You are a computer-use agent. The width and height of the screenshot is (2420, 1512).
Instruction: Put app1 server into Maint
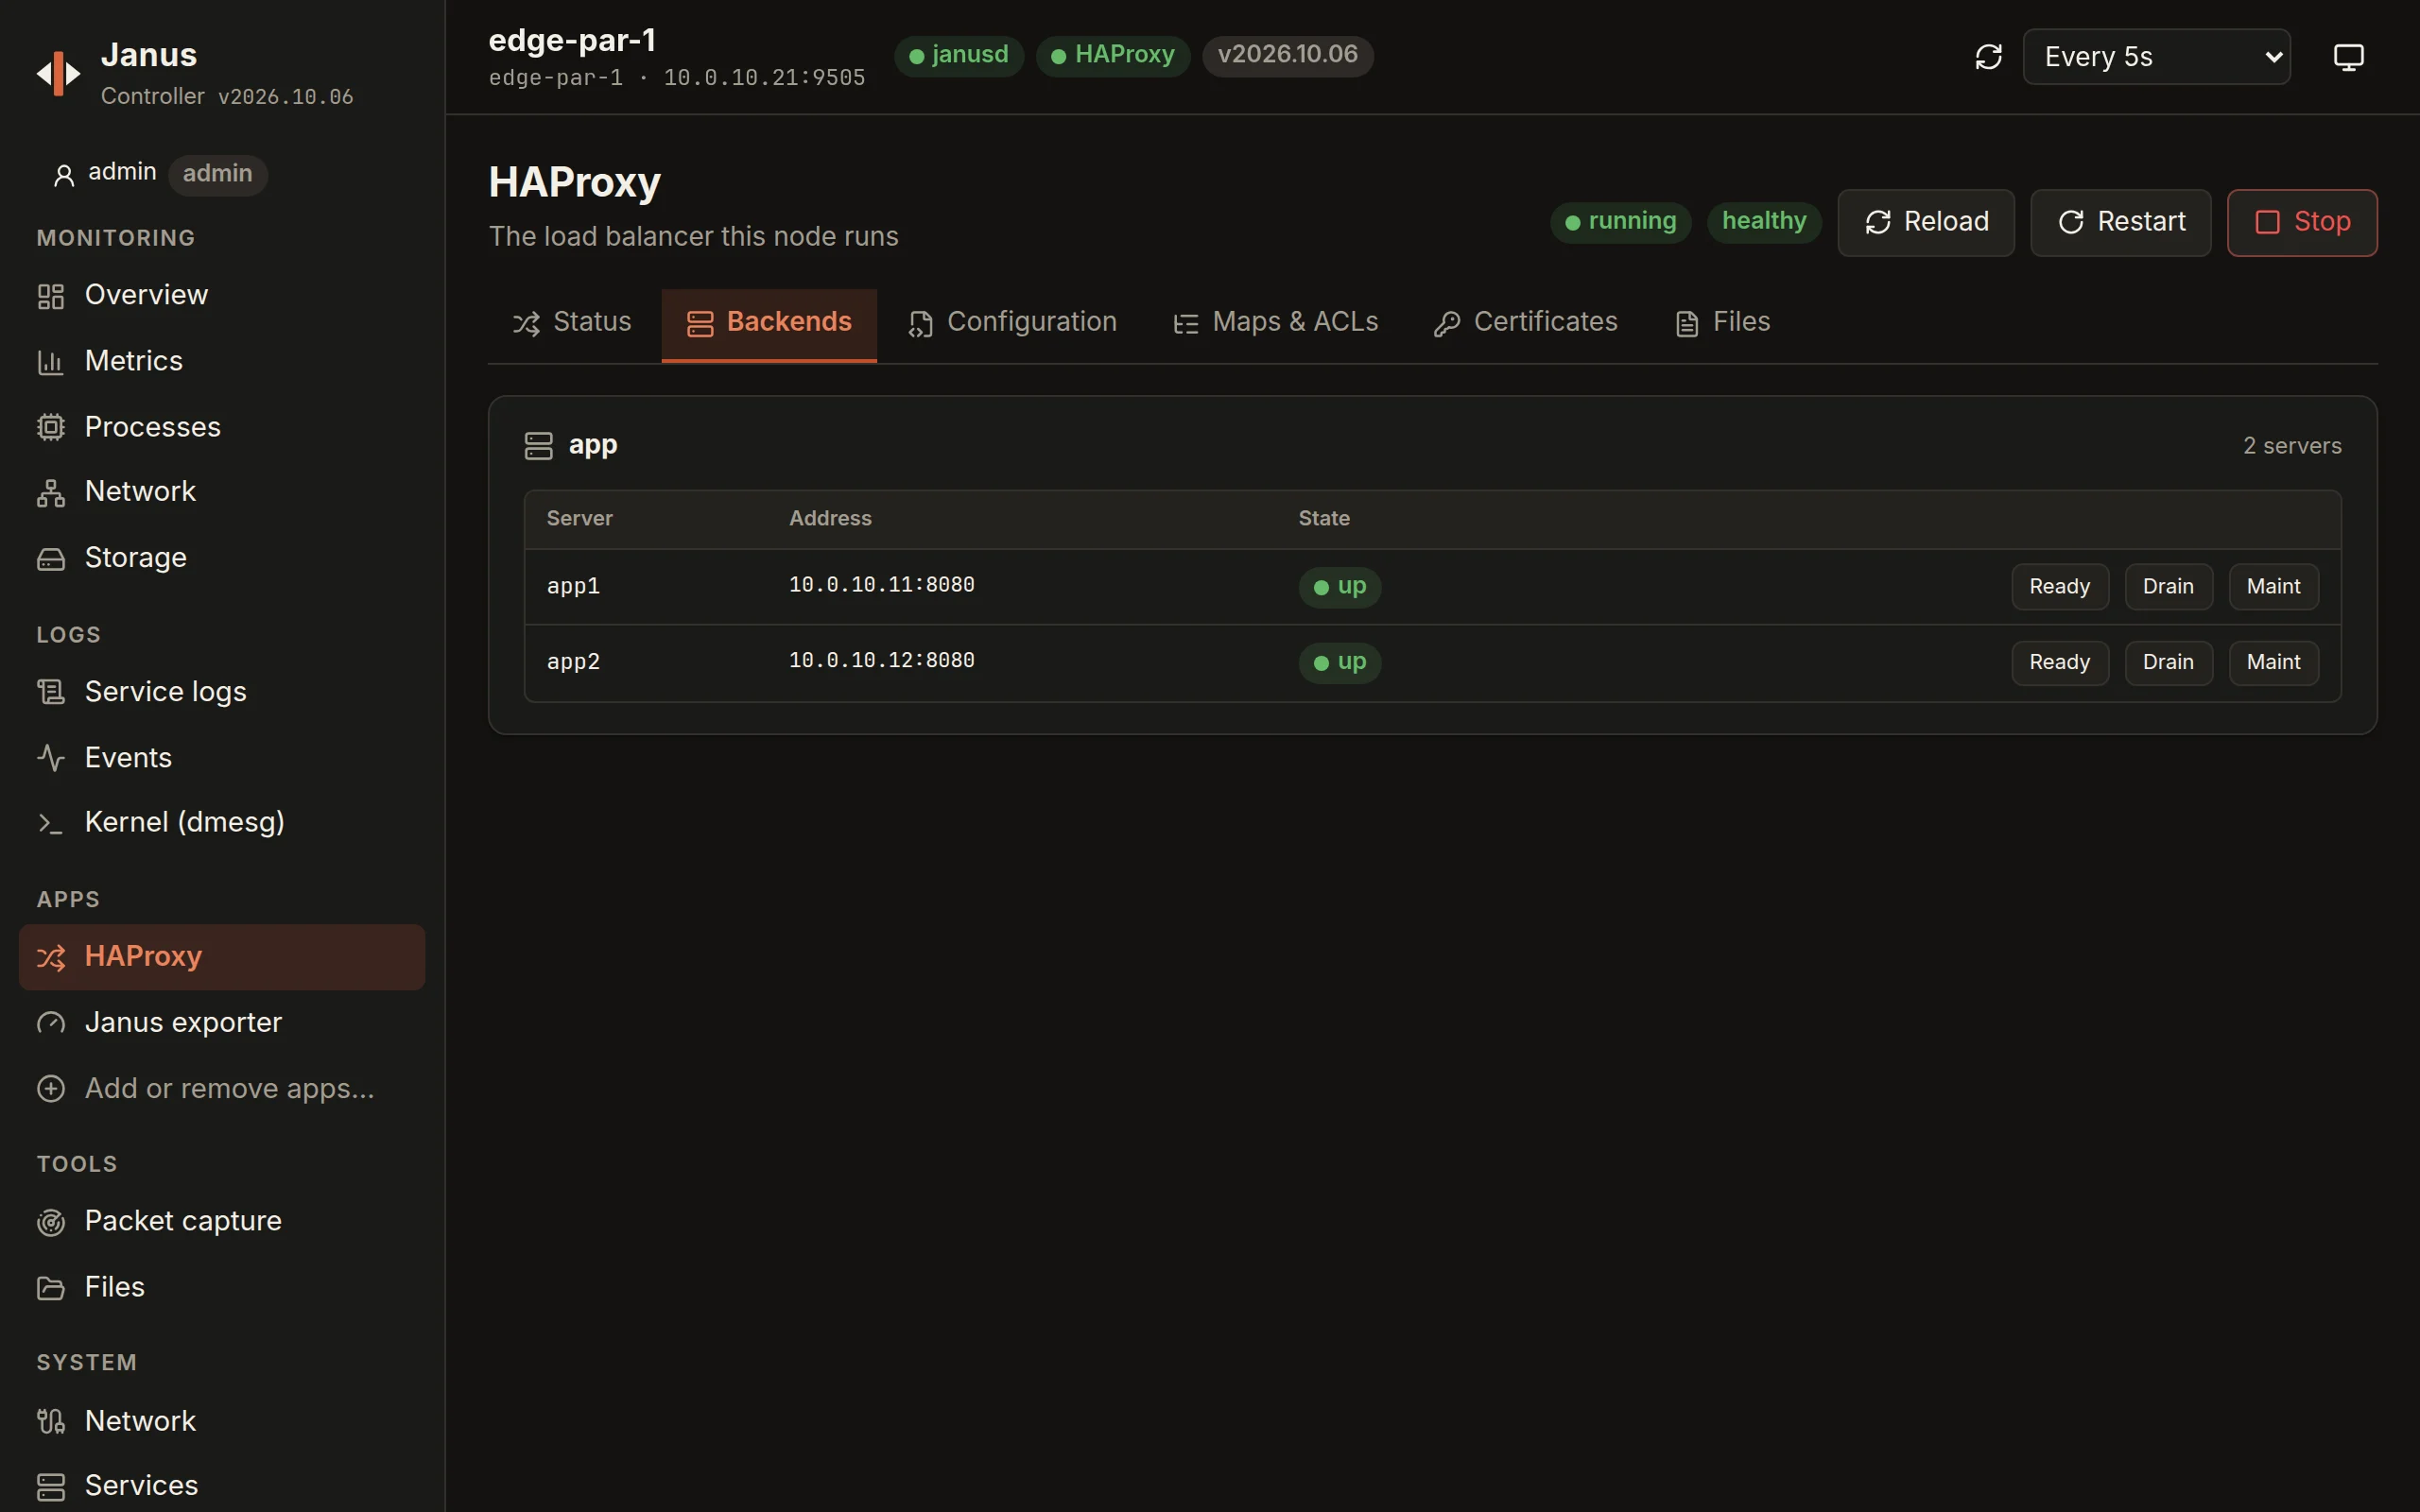click(x=2273, y=587)
